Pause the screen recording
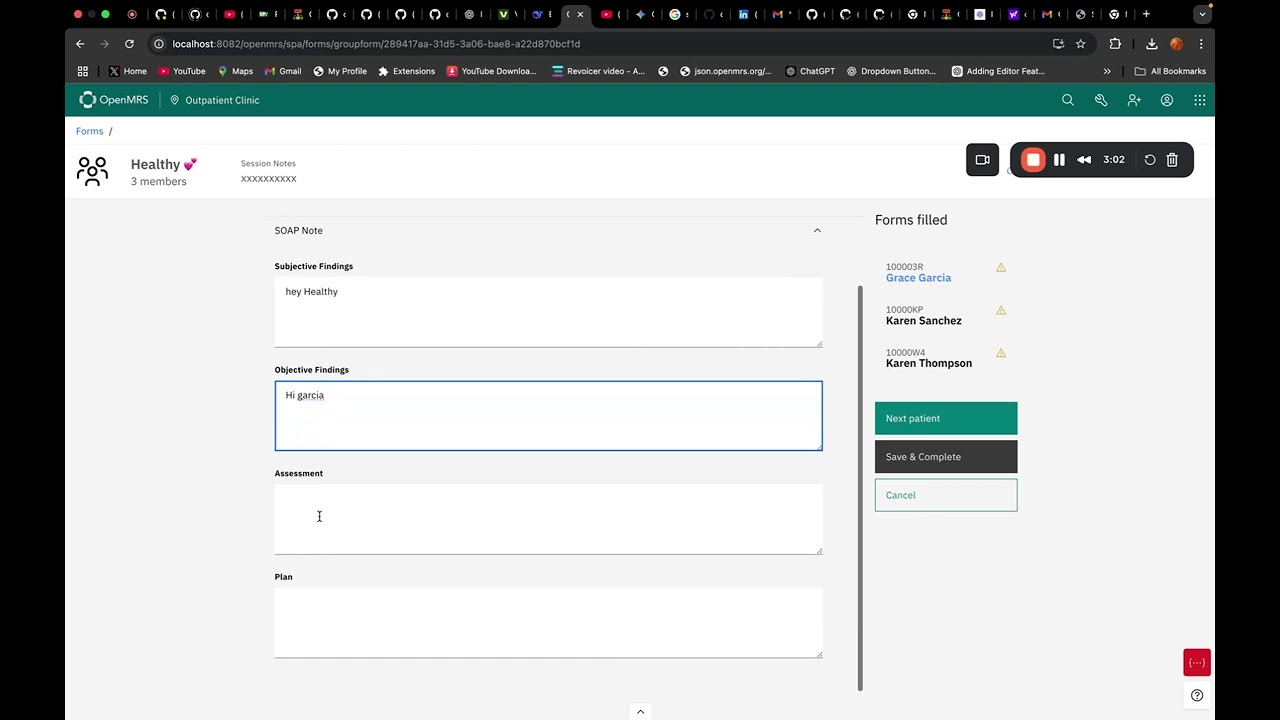 tap(1059, 160)
